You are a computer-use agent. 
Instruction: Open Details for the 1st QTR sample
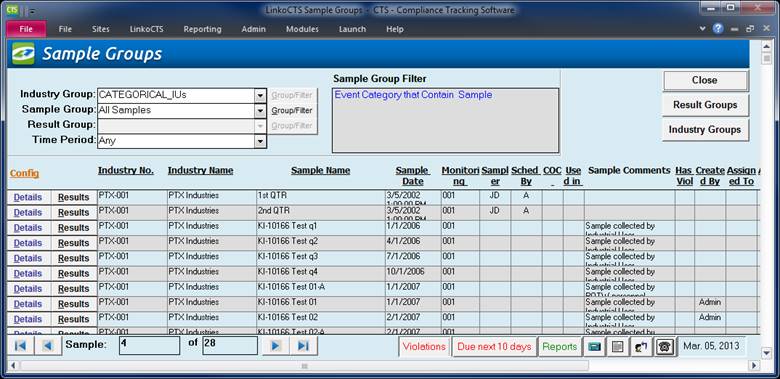click(x=28, y=197)
